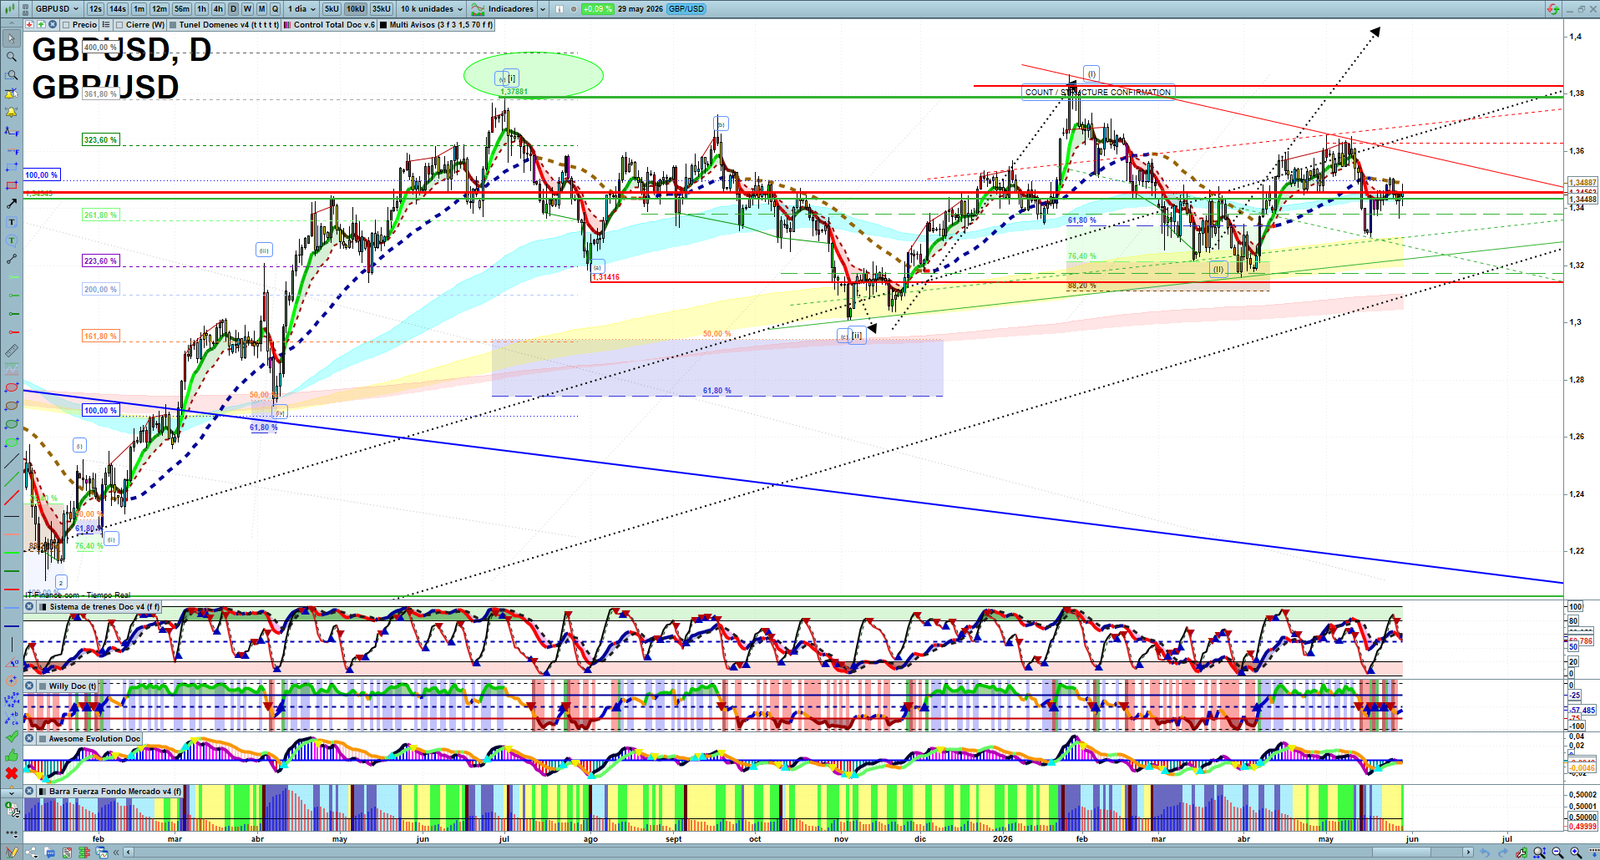Click the GBP/USD blue tag in toolbar
The image size is (1600, 860).
tap(686, 9)
